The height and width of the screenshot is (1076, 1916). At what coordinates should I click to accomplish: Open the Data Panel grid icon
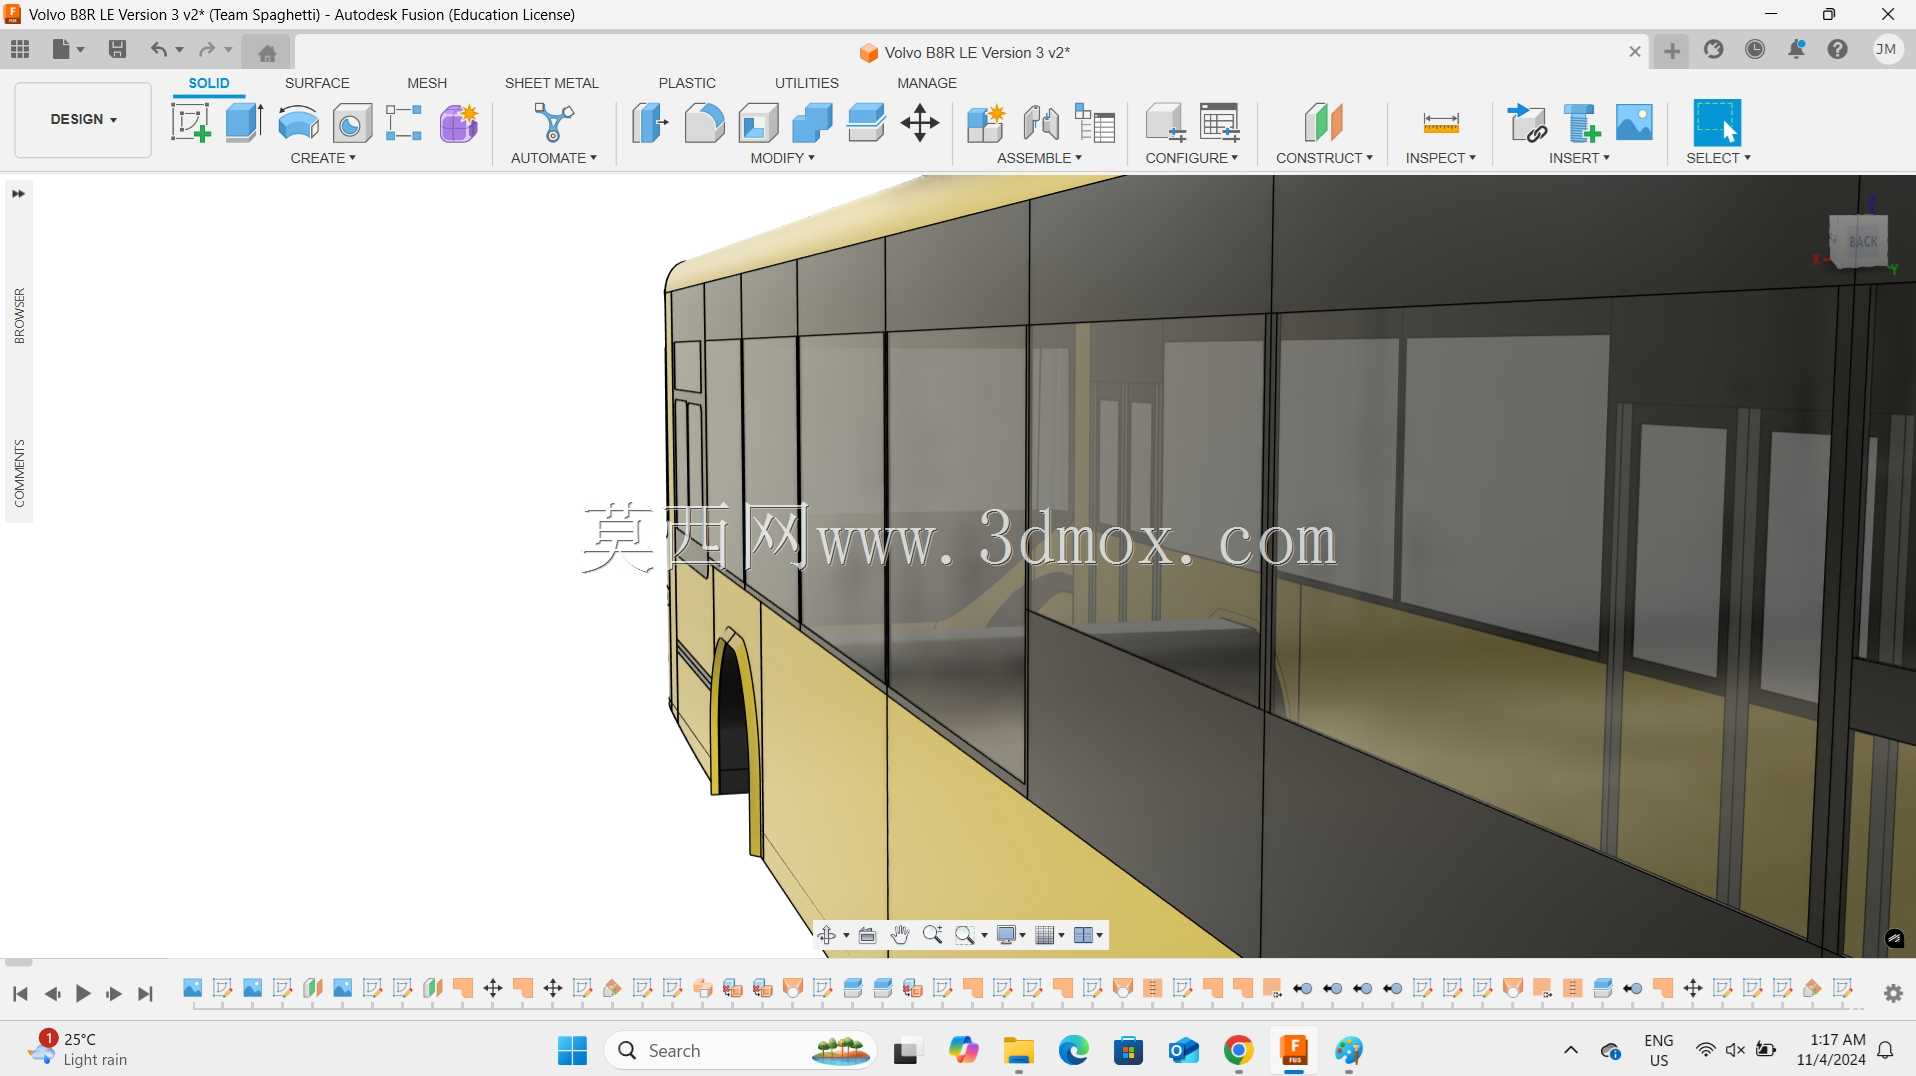pos(20,49)
